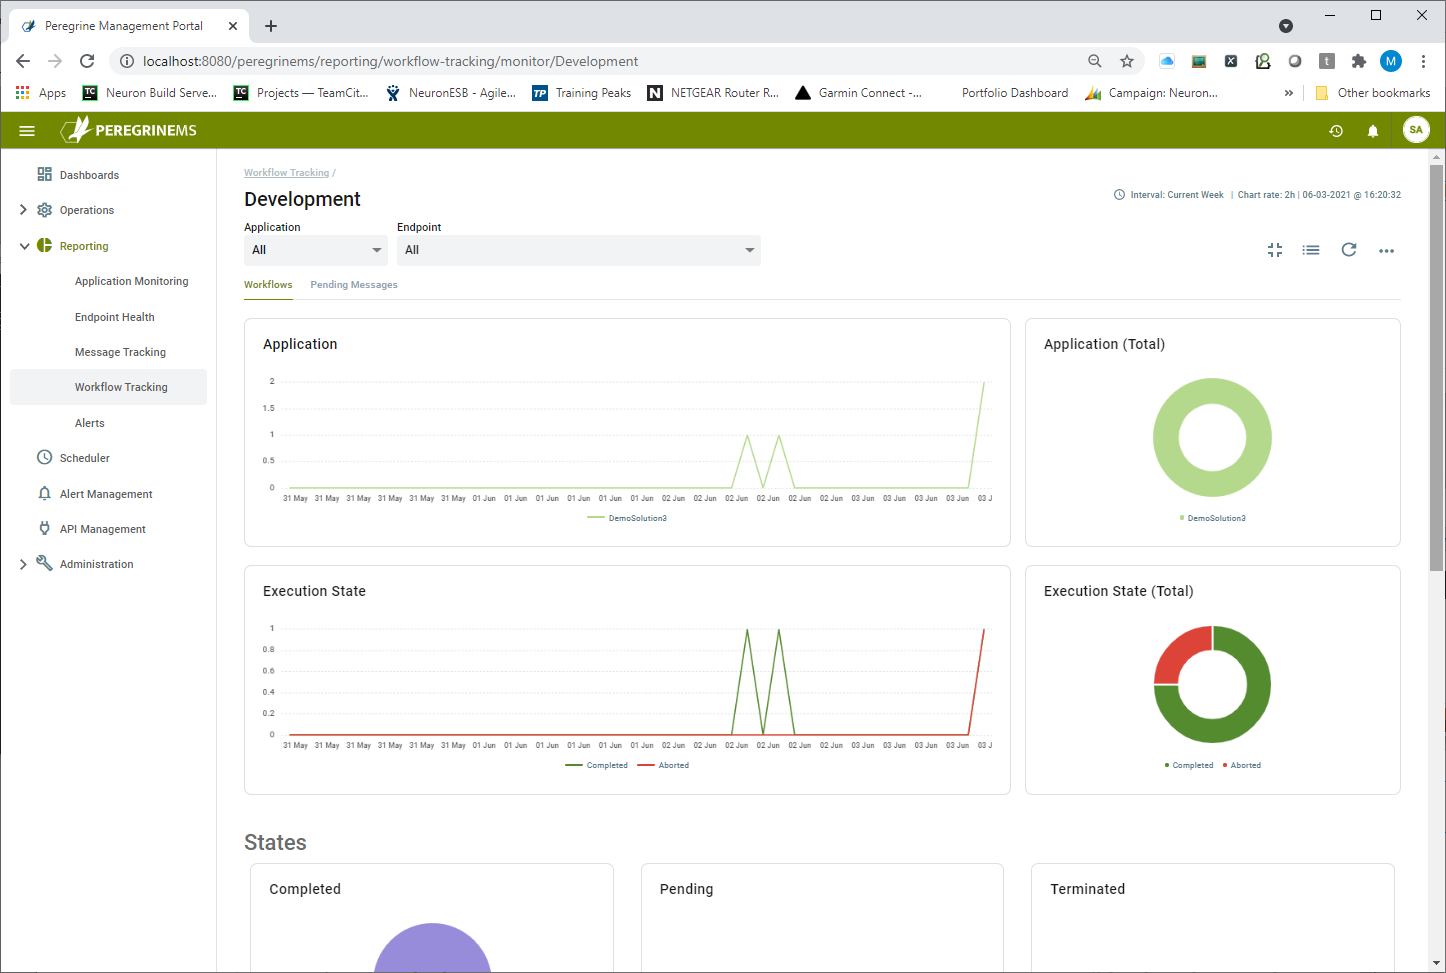Open the Application dropdown set to All
1446x973 pixels.
tap(316, 250)
